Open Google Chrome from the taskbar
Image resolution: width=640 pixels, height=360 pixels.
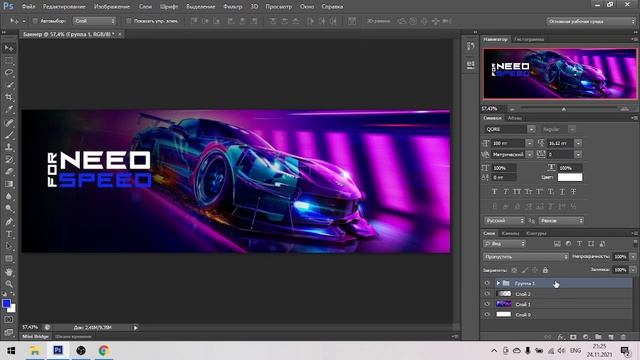[104, 350]
